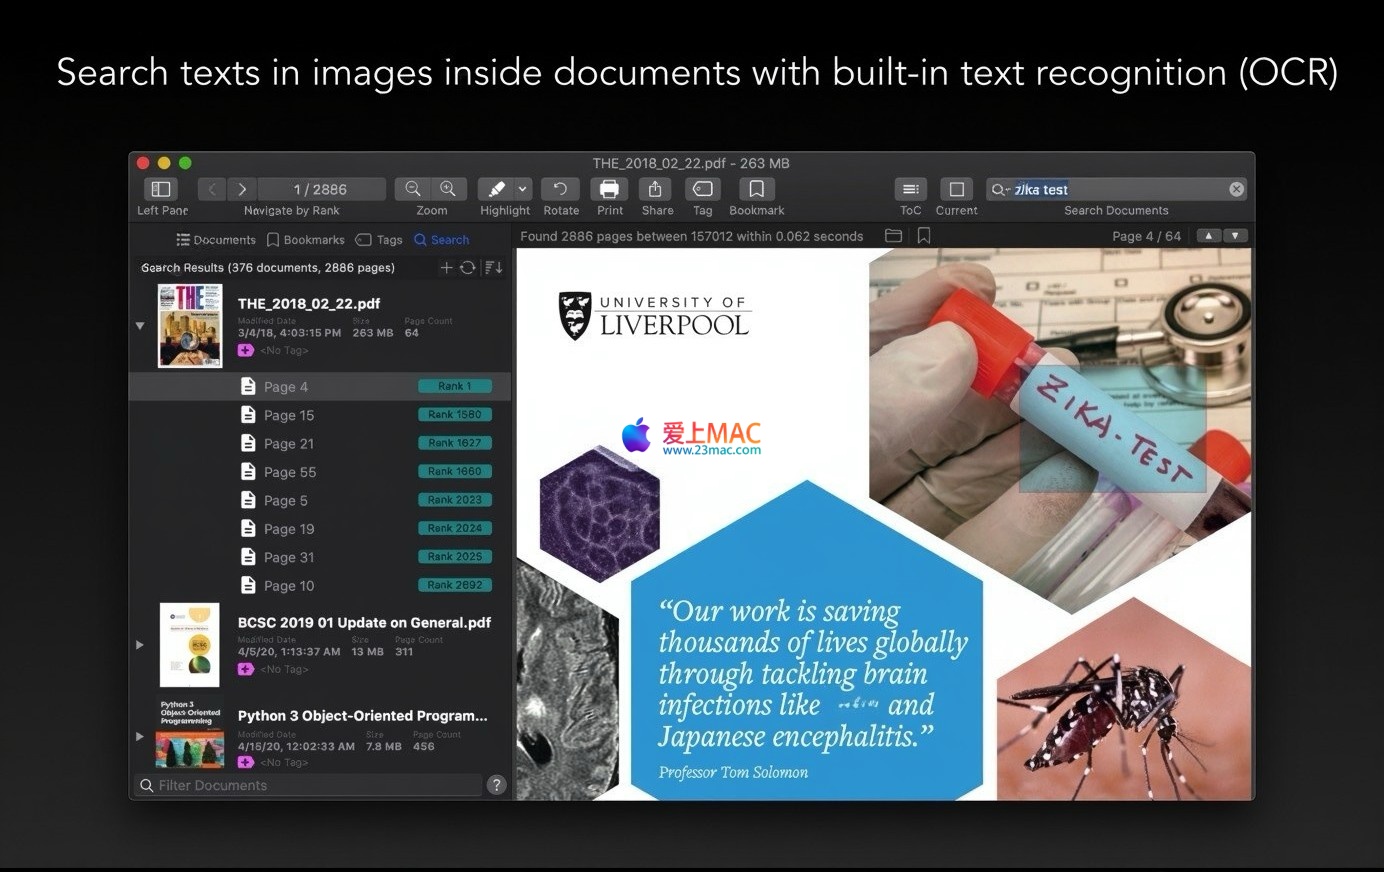1384x872 pixels.
Task: Select the Highlight pen tool
Action: tap(496, 189)
